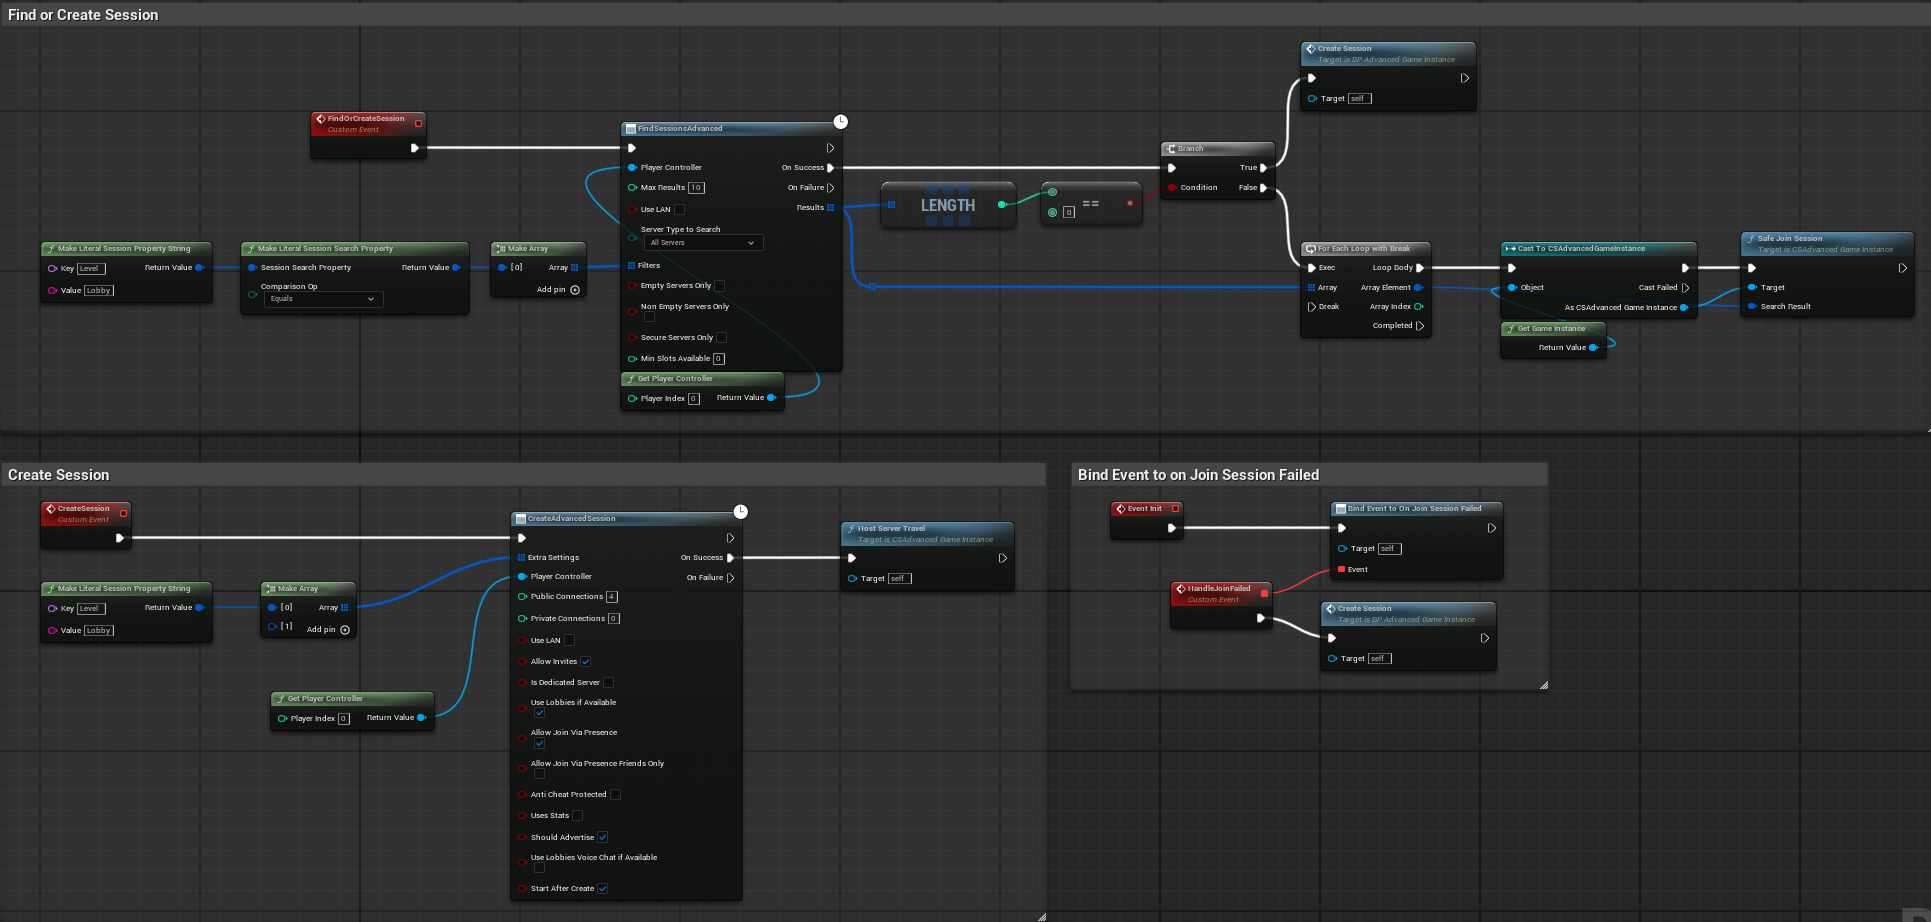Click the Results array pin on FindSessionsAdvanced
The image size is (1931, 922).
point(830,208)
